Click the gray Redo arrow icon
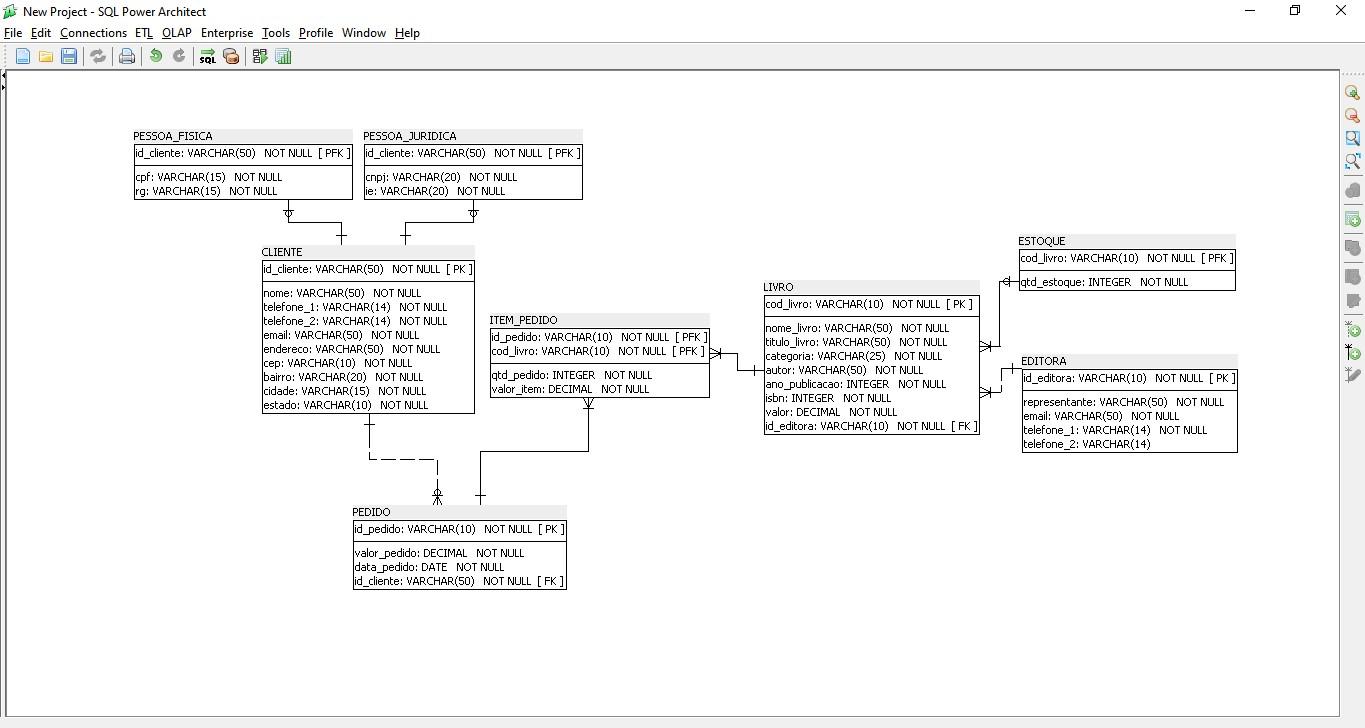Image resolution: width=1365 pixels, height=728 pixels. coord(179,57)
